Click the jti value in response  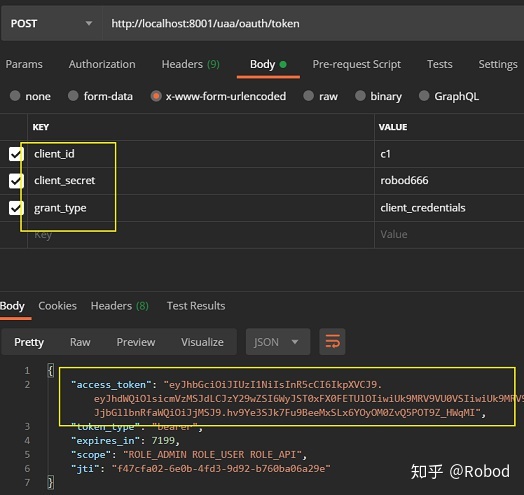[221, 469]
